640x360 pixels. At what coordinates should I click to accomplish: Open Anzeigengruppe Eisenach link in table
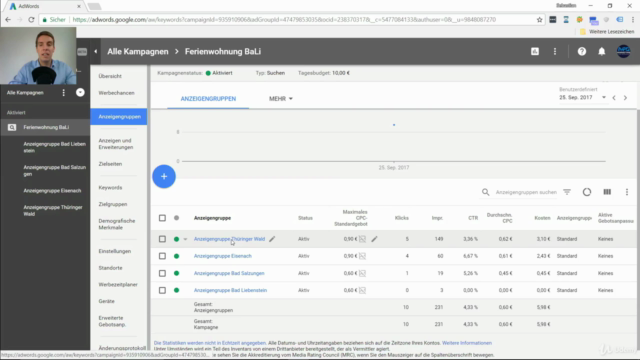(x=222, y=256)
